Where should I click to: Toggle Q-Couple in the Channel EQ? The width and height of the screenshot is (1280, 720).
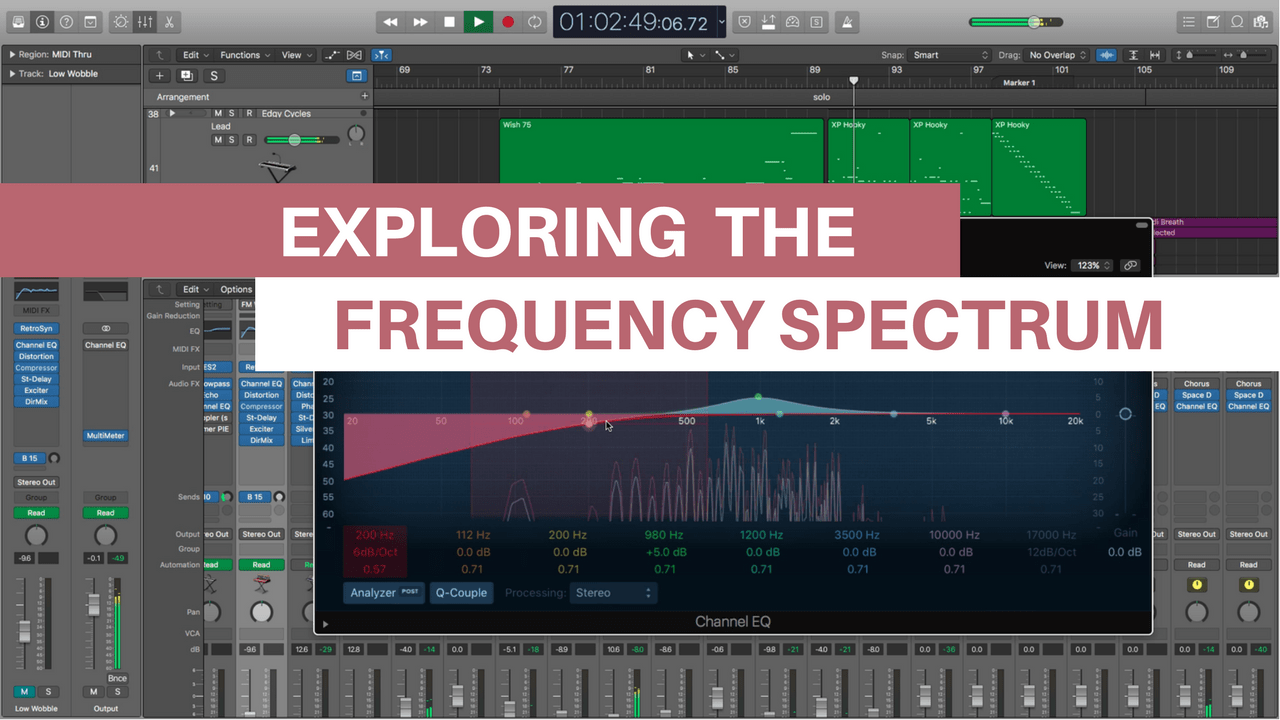coord(461,592)
